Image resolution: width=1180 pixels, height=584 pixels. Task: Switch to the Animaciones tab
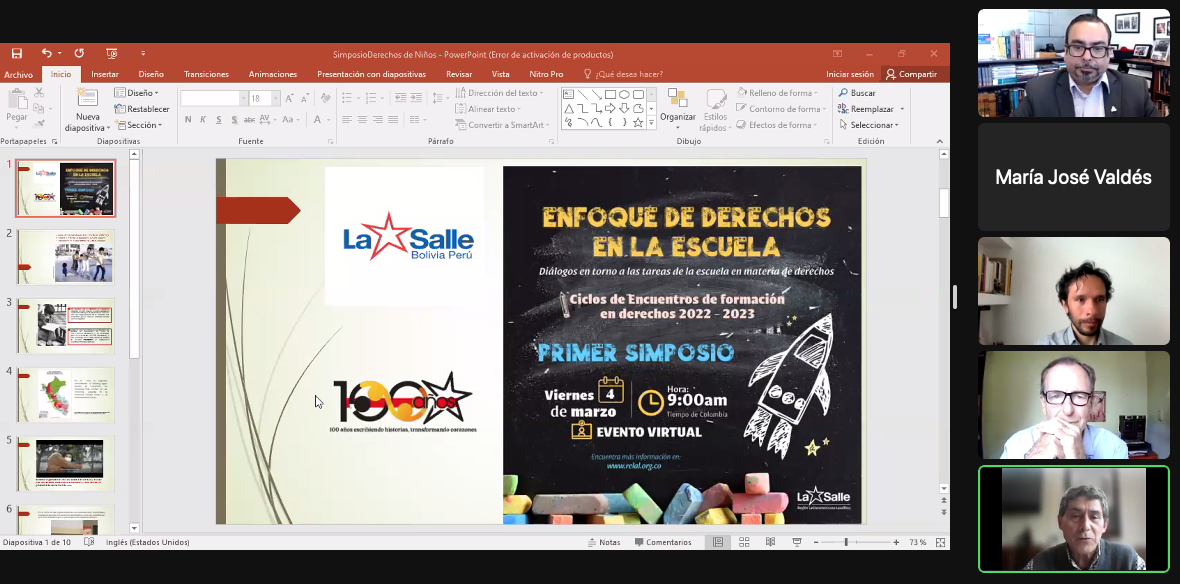[x=272, y=75]
